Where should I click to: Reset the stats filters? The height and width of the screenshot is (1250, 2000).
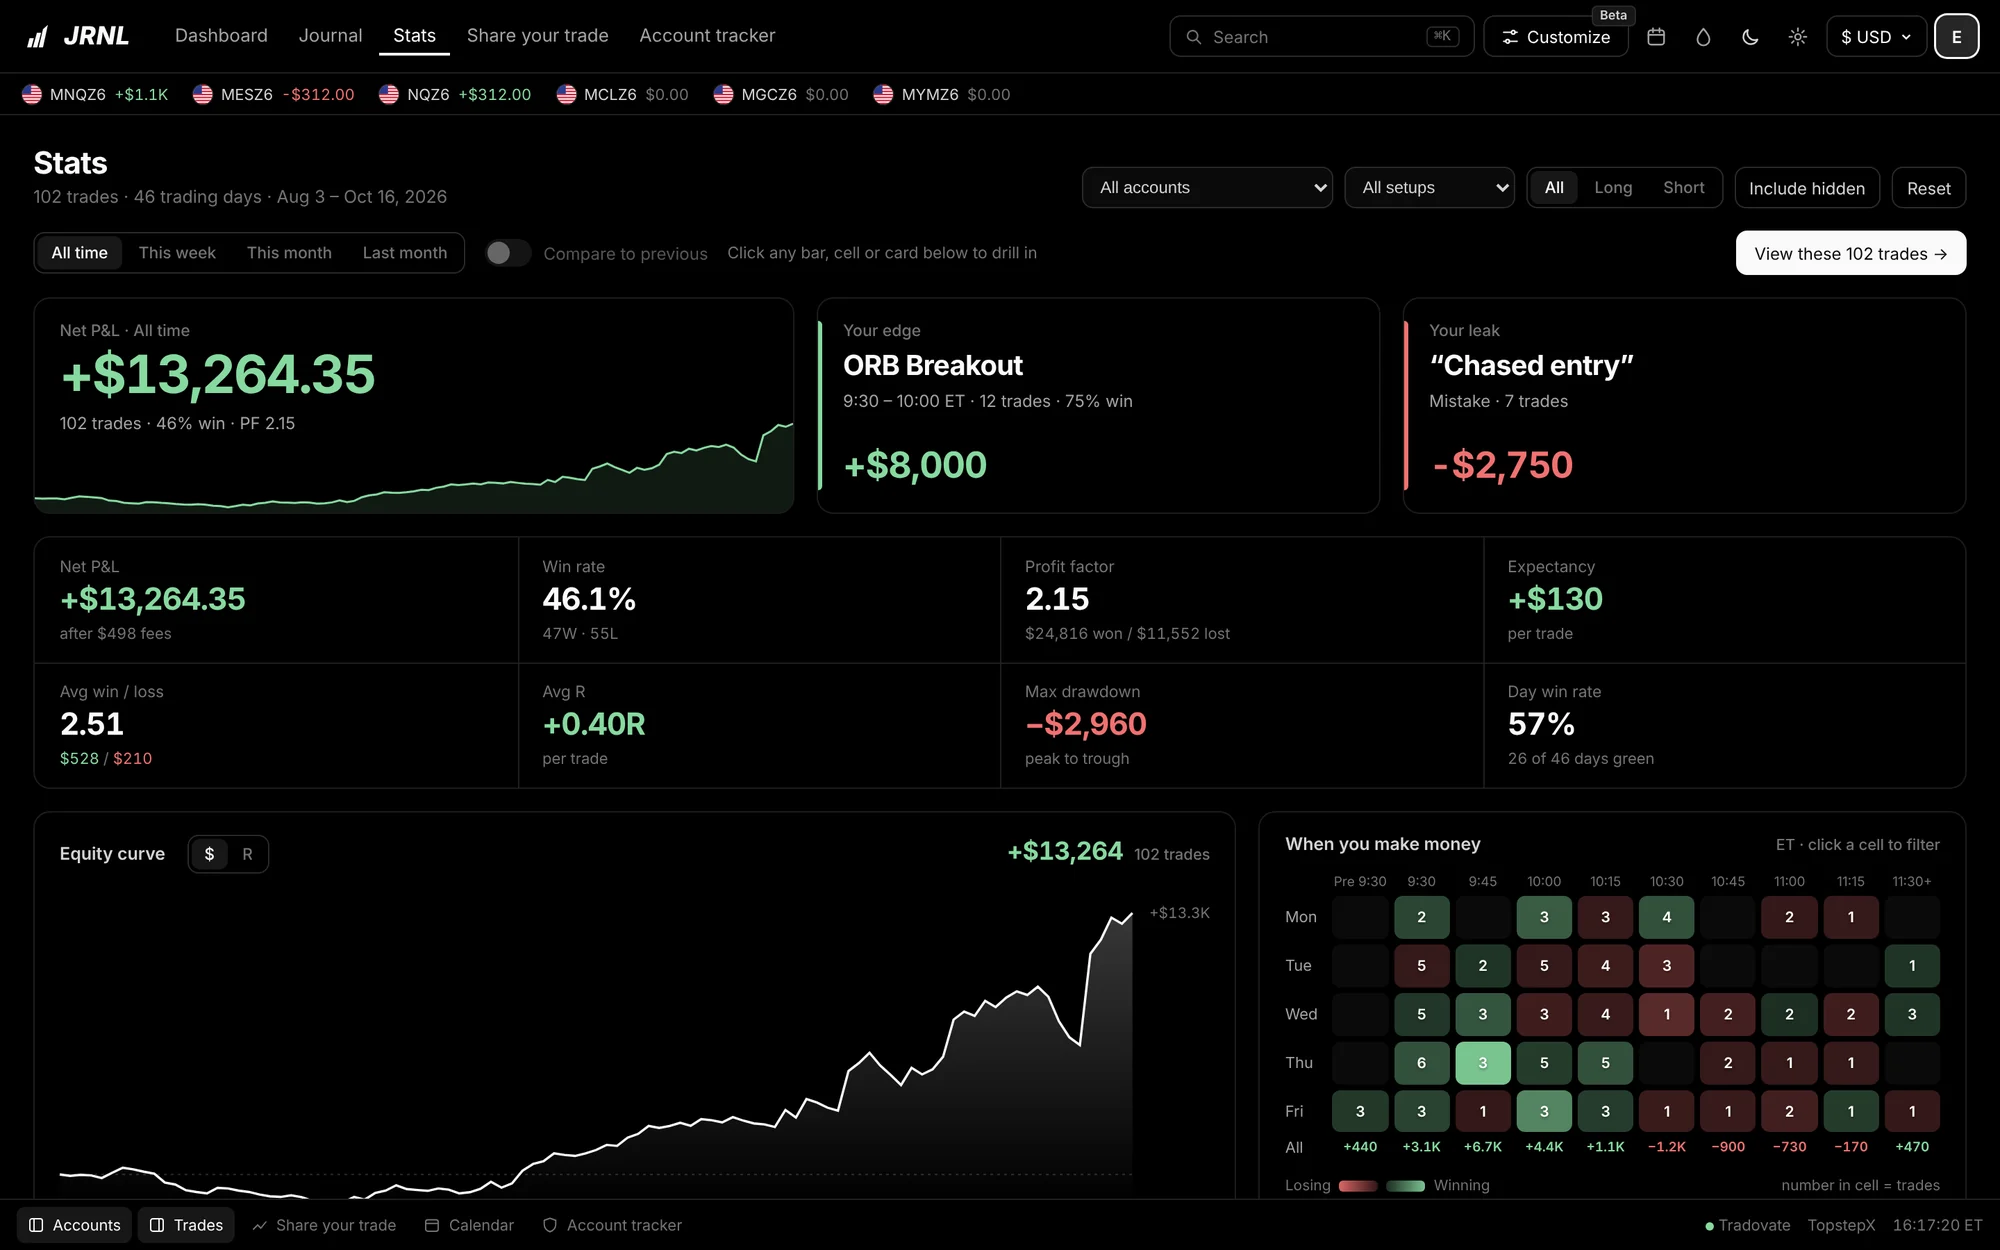pyautogui.click(x=1928, y=188)
